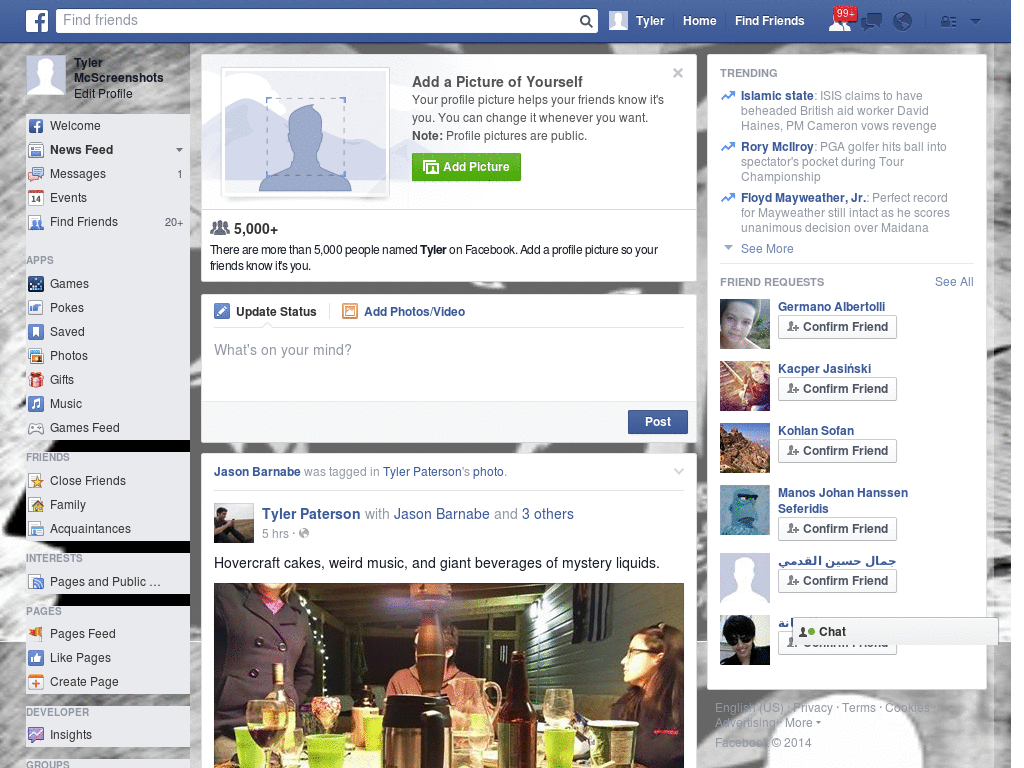Select the Update Status tab

point(265,312)
